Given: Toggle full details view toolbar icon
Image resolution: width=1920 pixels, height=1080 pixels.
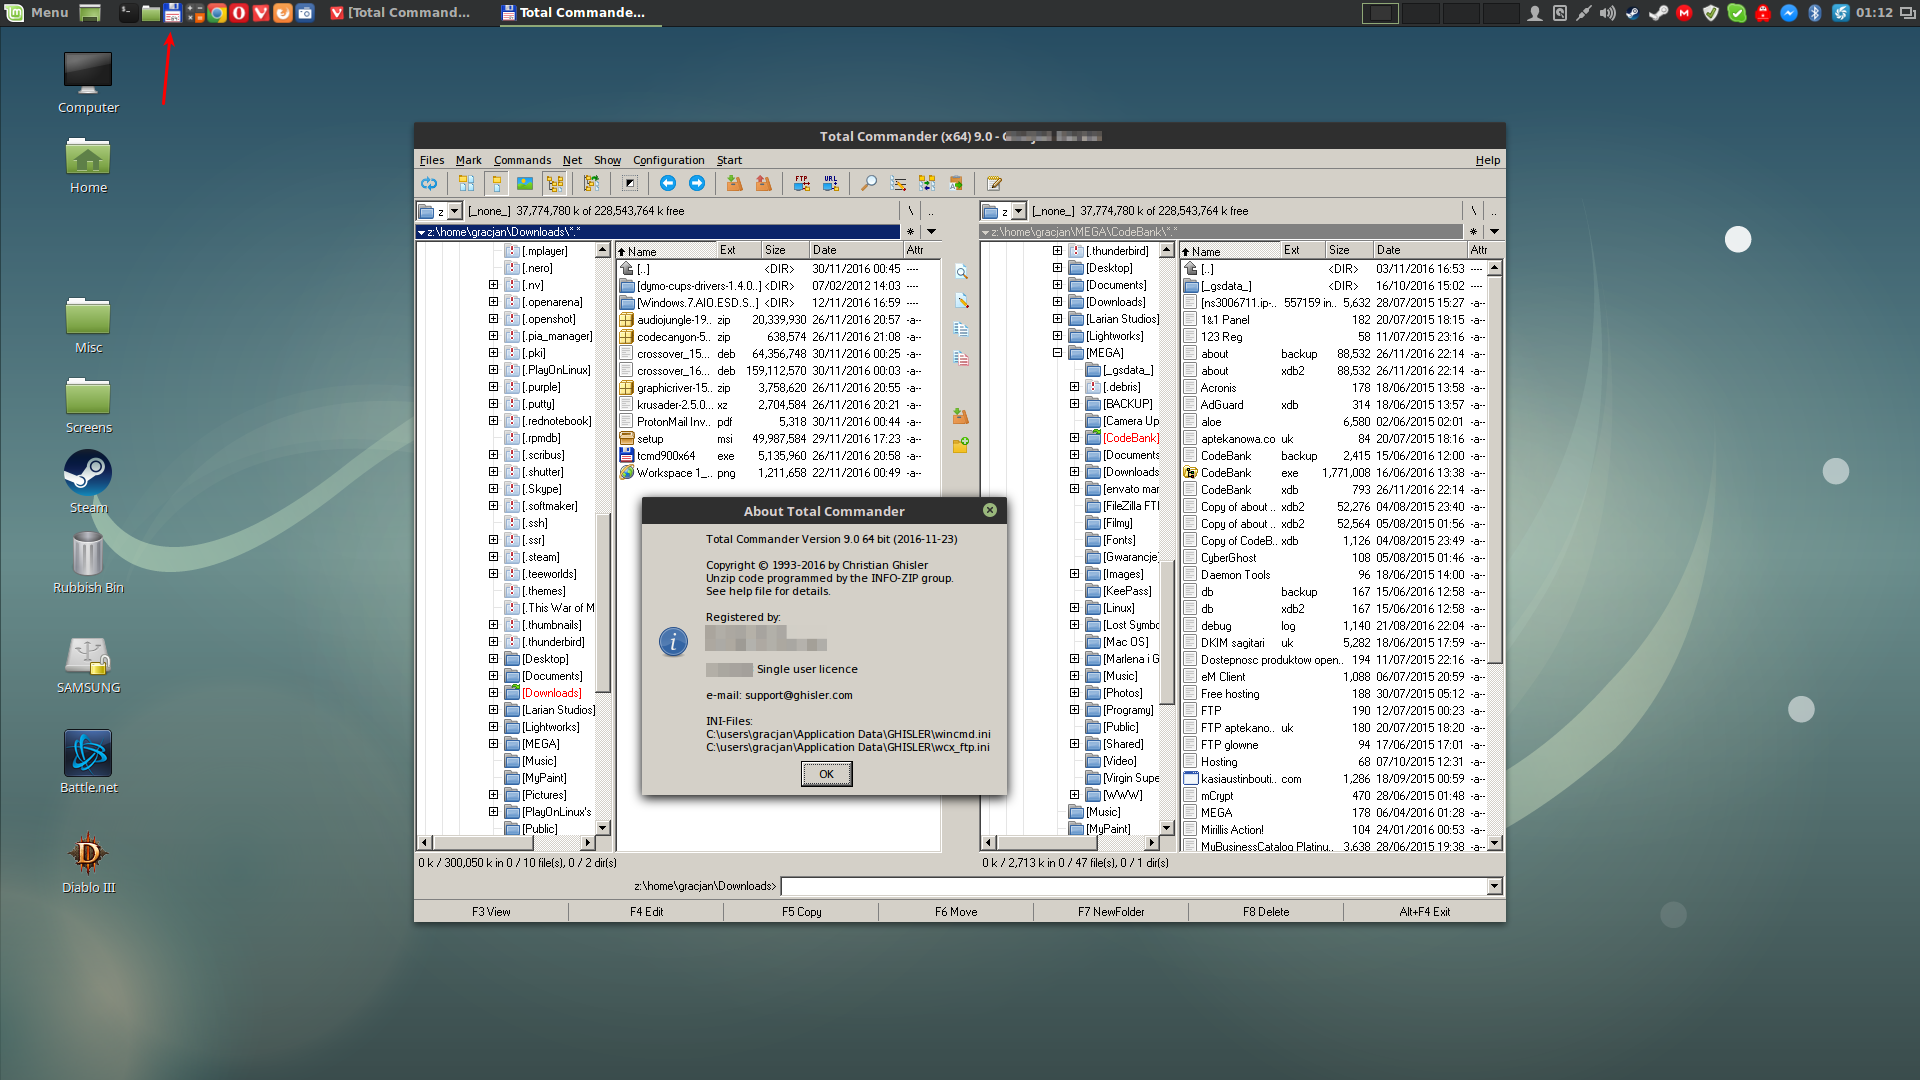Looking at the screenshot, I should click(x=496, y=183).
